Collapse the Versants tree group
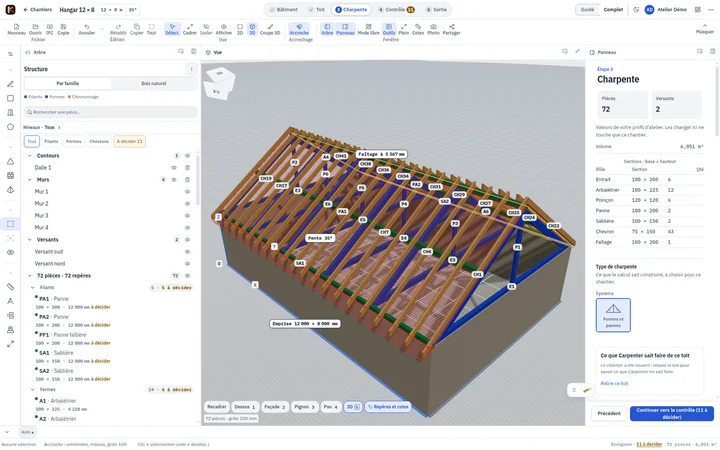This screenshot has height=450, width=720. (x=30, y=240)
